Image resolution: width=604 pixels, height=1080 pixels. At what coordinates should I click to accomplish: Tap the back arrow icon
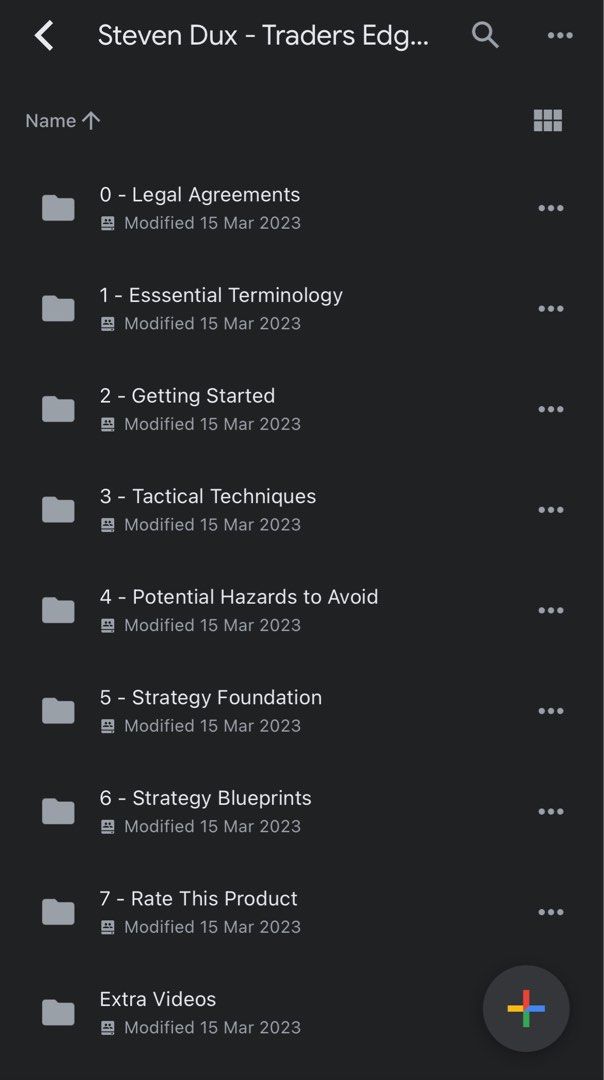coord(44,37)
